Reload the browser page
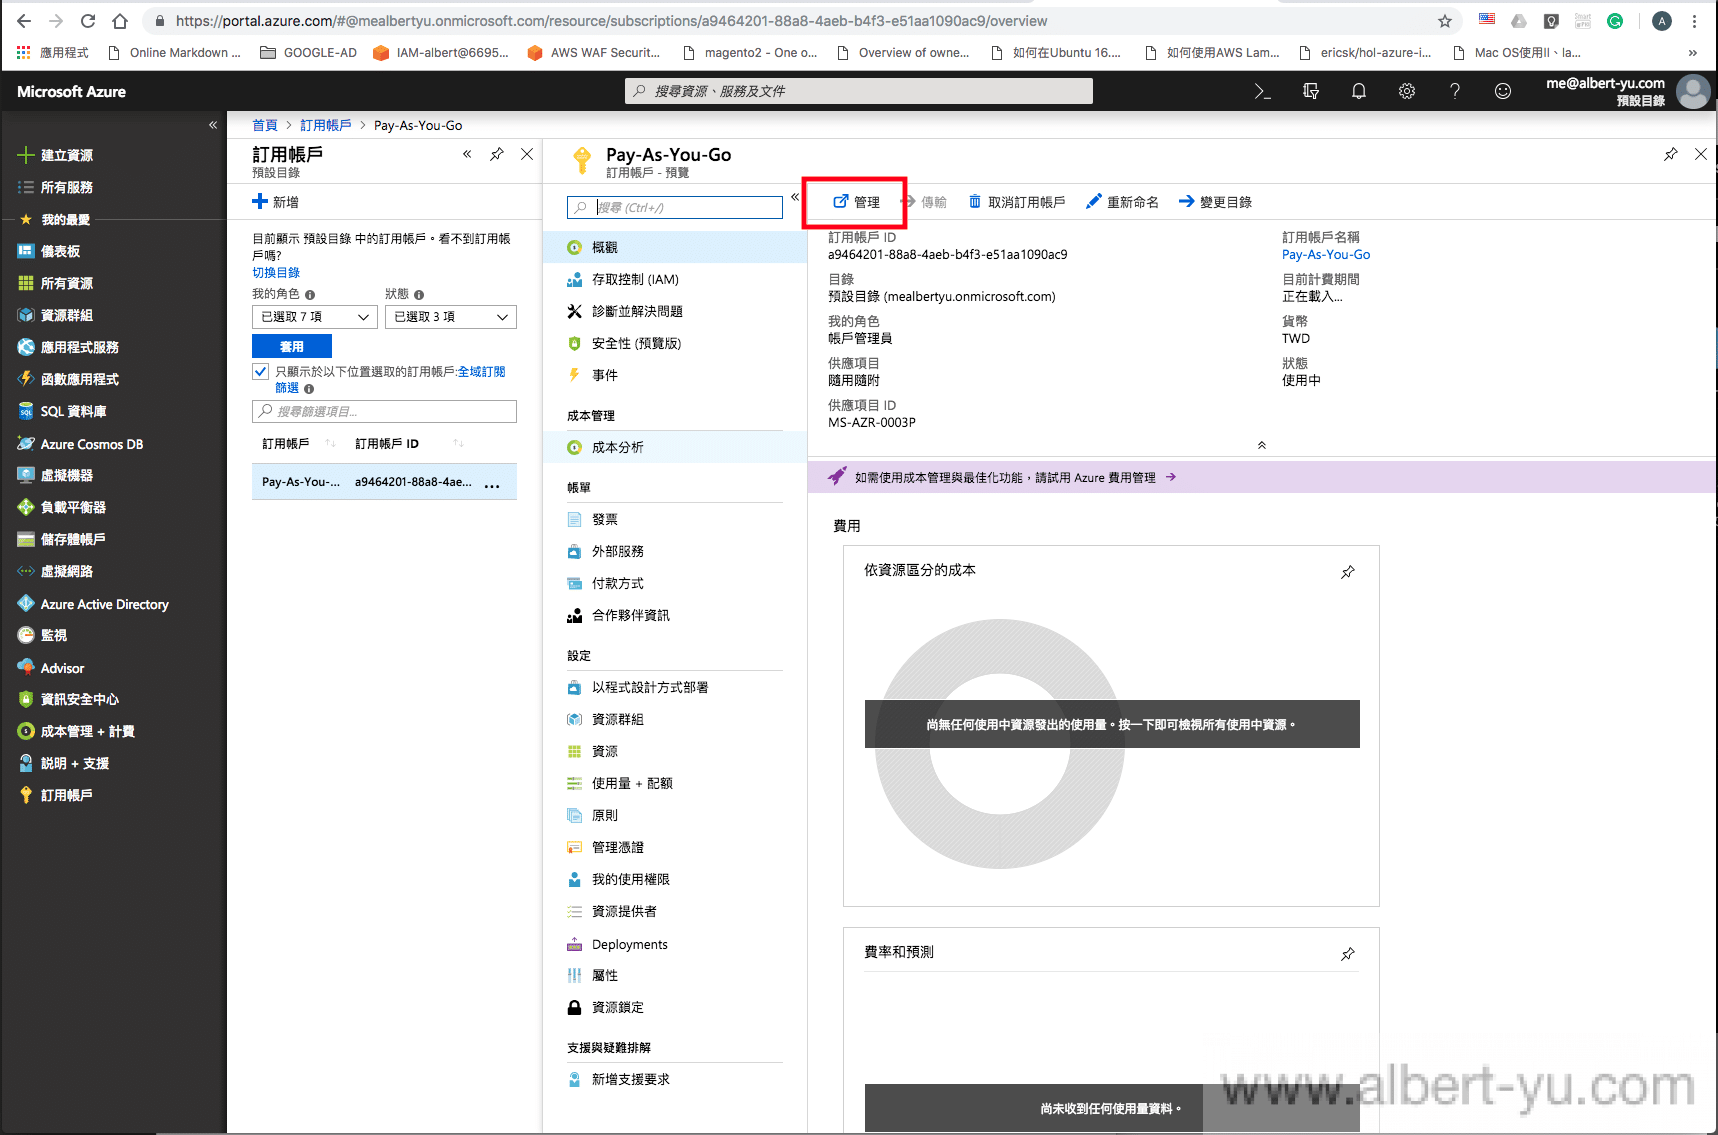 (88, 21)
